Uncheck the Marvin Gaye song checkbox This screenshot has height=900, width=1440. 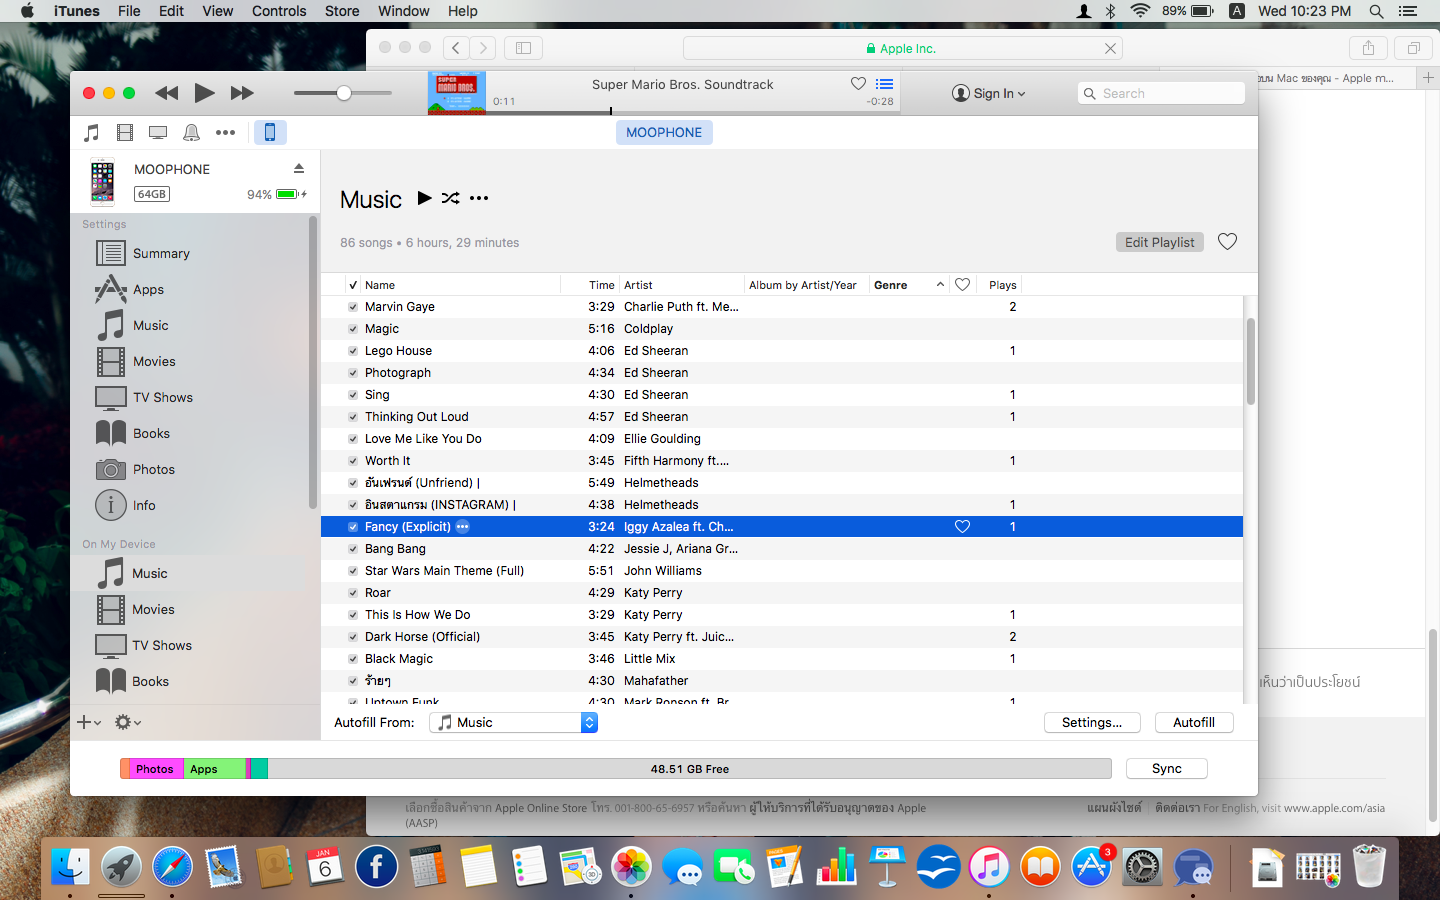click(x=353, y=307)
